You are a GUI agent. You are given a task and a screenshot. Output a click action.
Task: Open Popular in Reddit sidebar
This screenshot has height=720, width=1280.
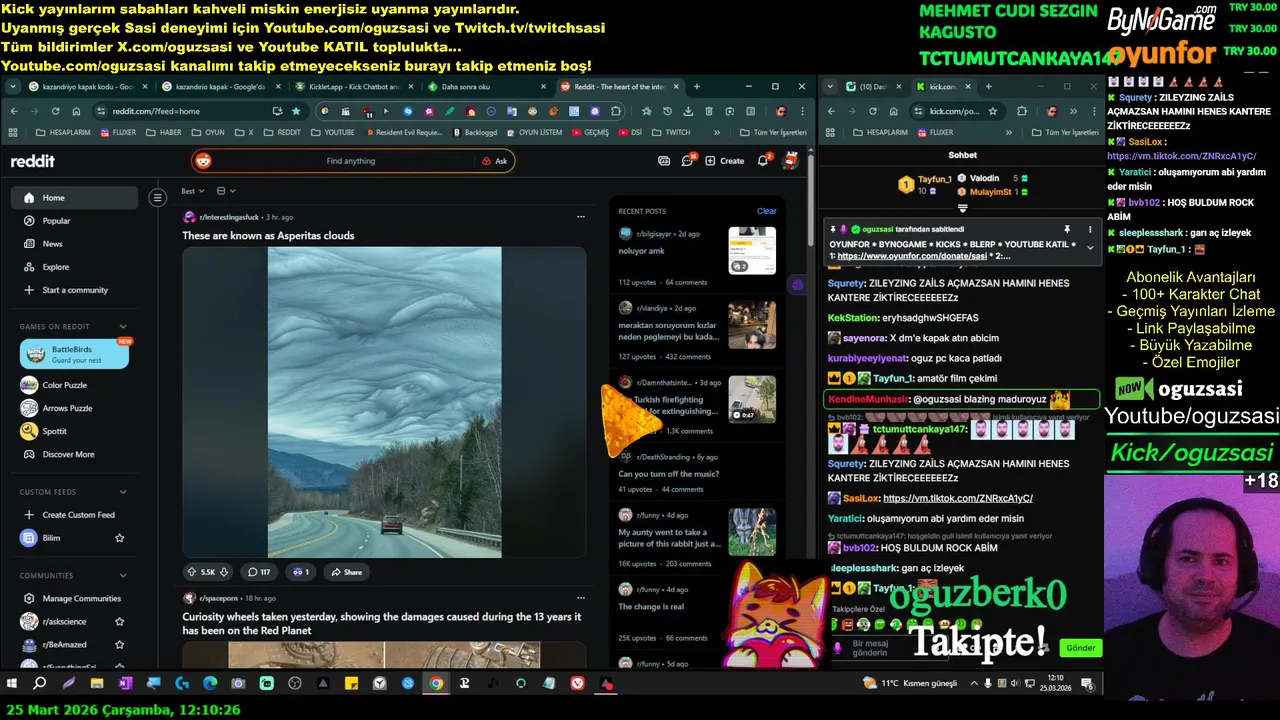pos(74,221)
